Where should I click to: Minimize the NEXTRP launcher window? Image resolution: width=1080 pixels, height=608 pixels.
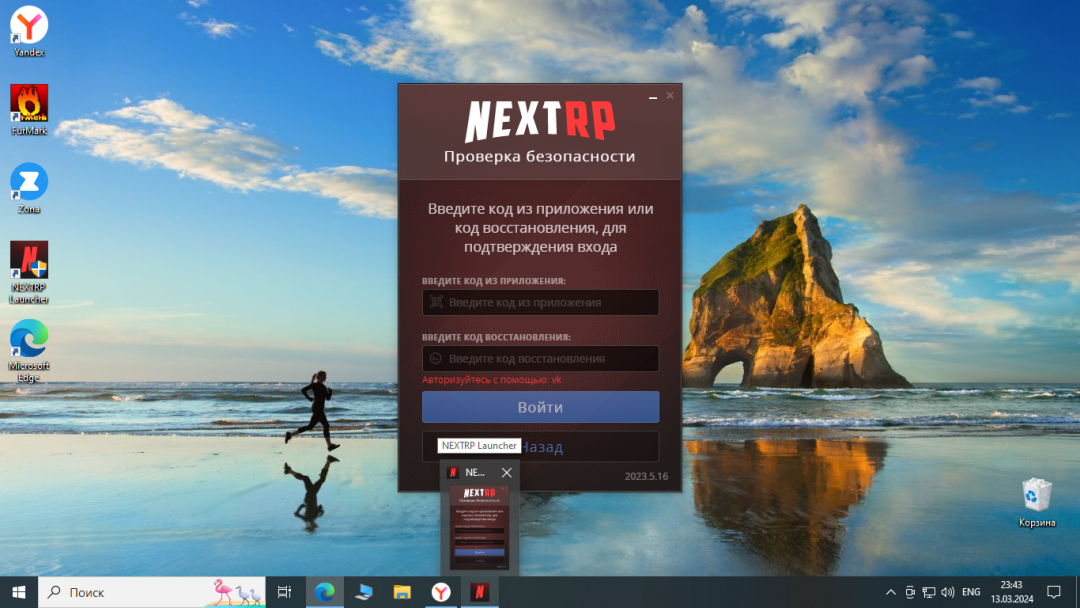(x=652, y=96)
